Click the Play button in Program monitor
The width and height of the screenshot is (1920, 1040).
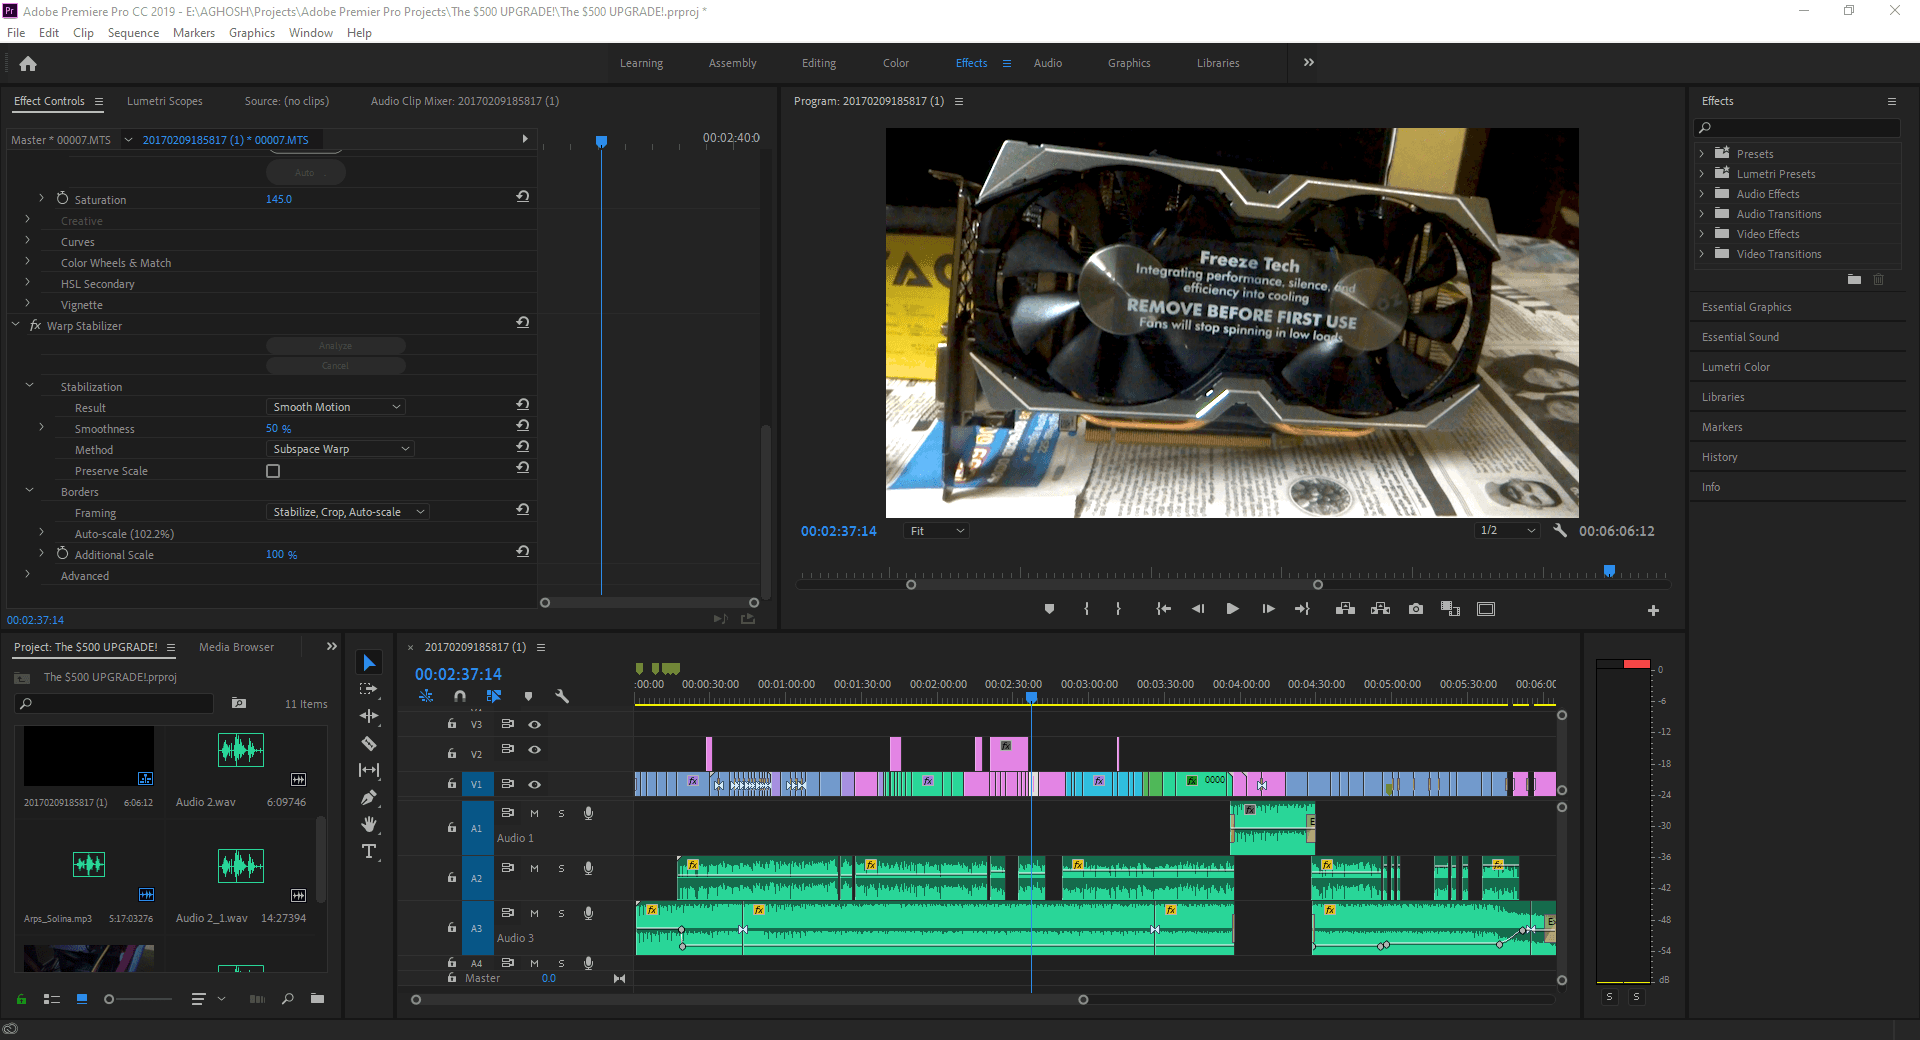pos(1232,608)
